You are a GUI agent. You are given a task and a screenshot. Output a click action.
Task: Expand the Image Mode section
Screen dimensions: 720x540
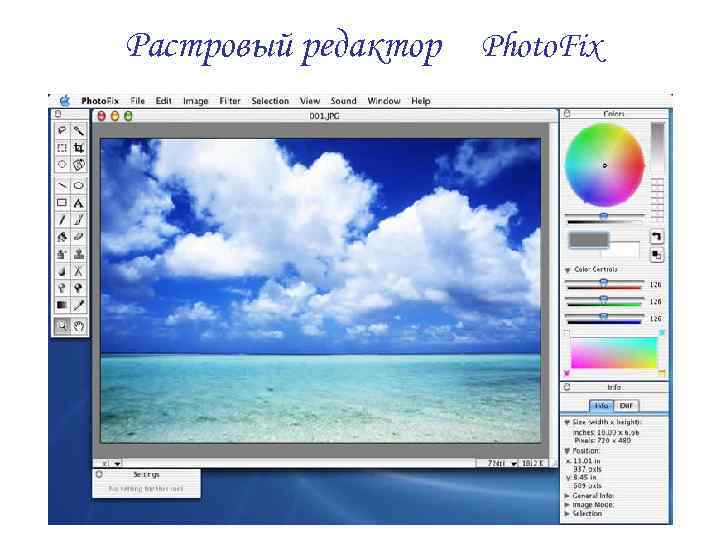[x=567, y=505]
